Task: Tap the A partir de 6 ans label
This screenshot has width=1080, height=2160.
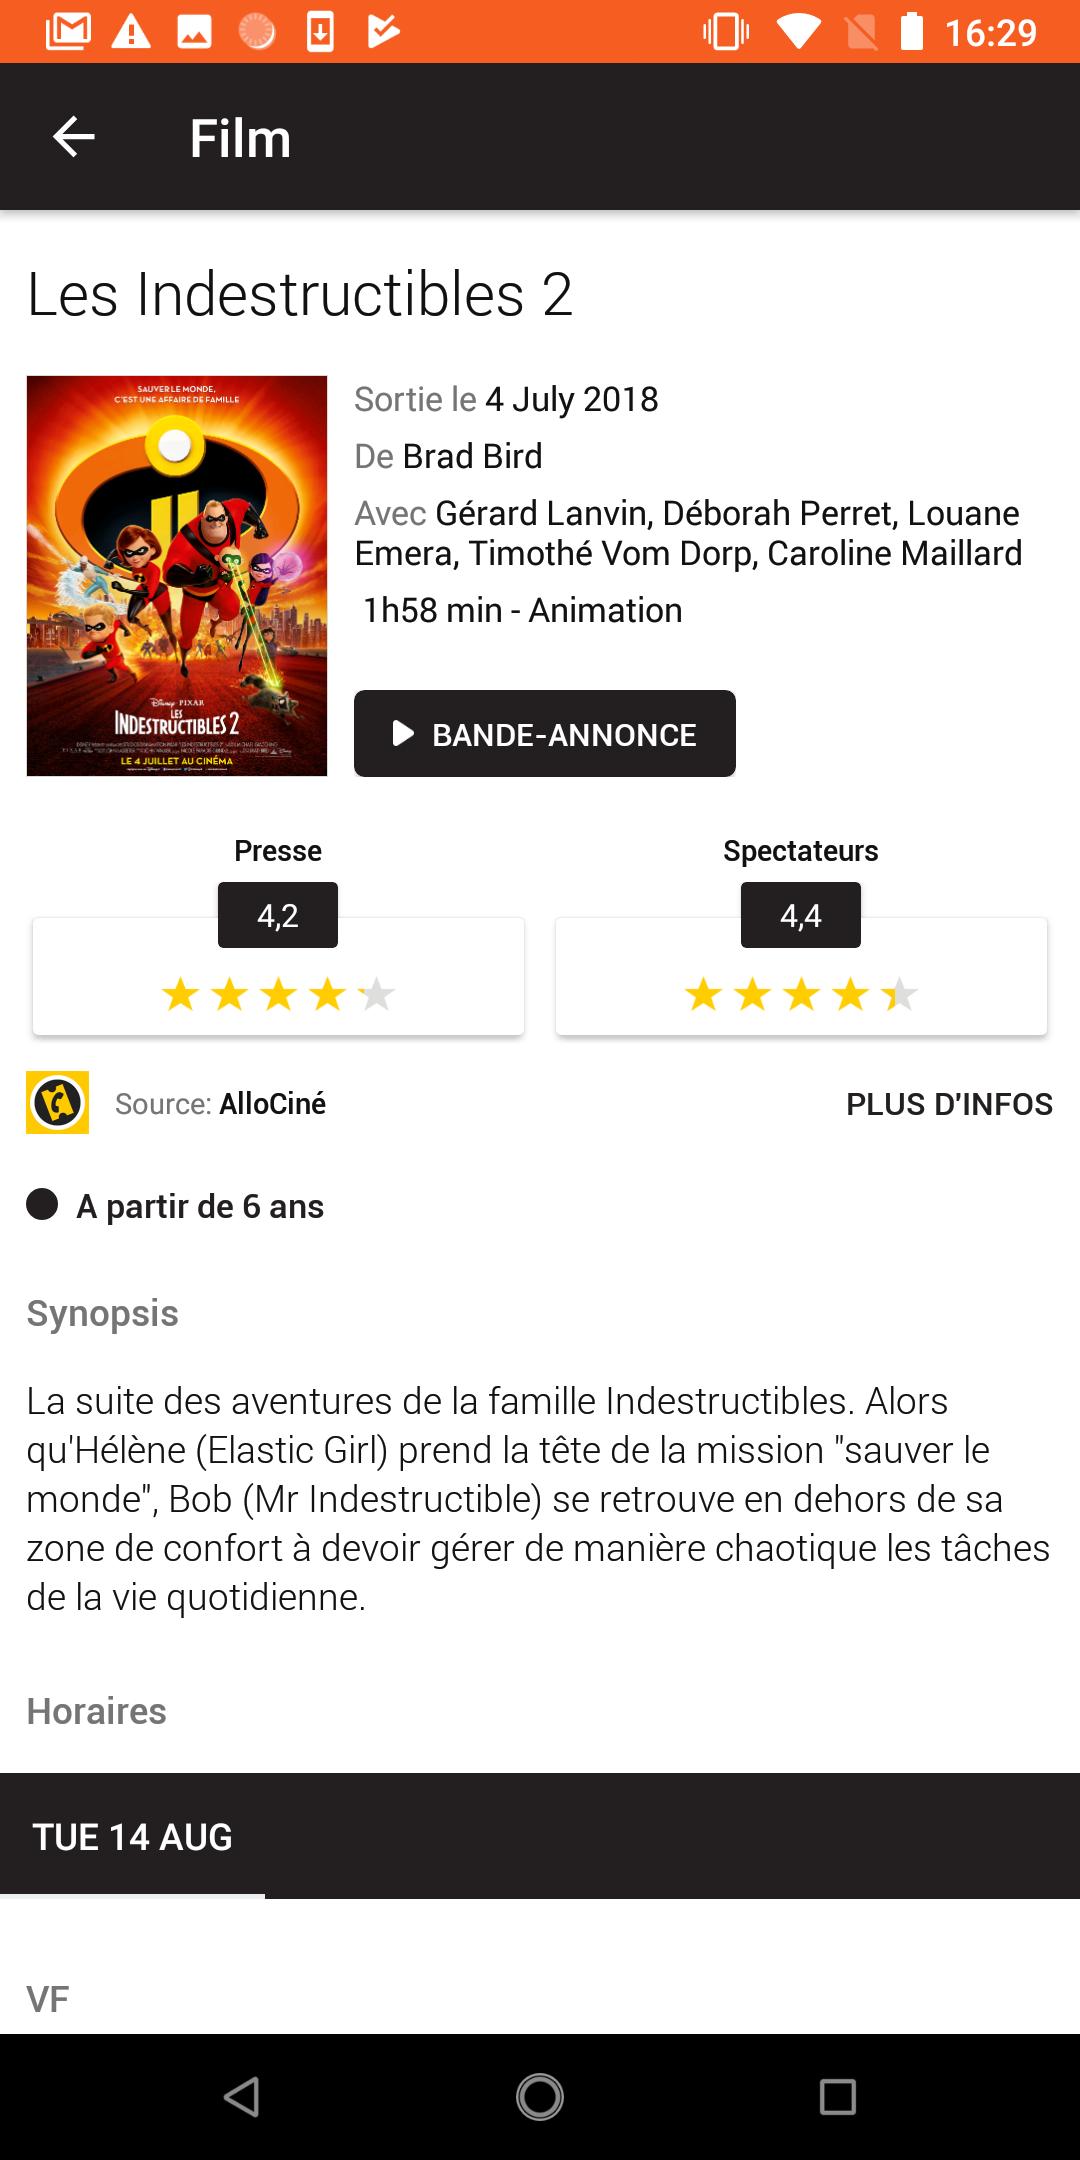Action: (x=200, y=1206)
